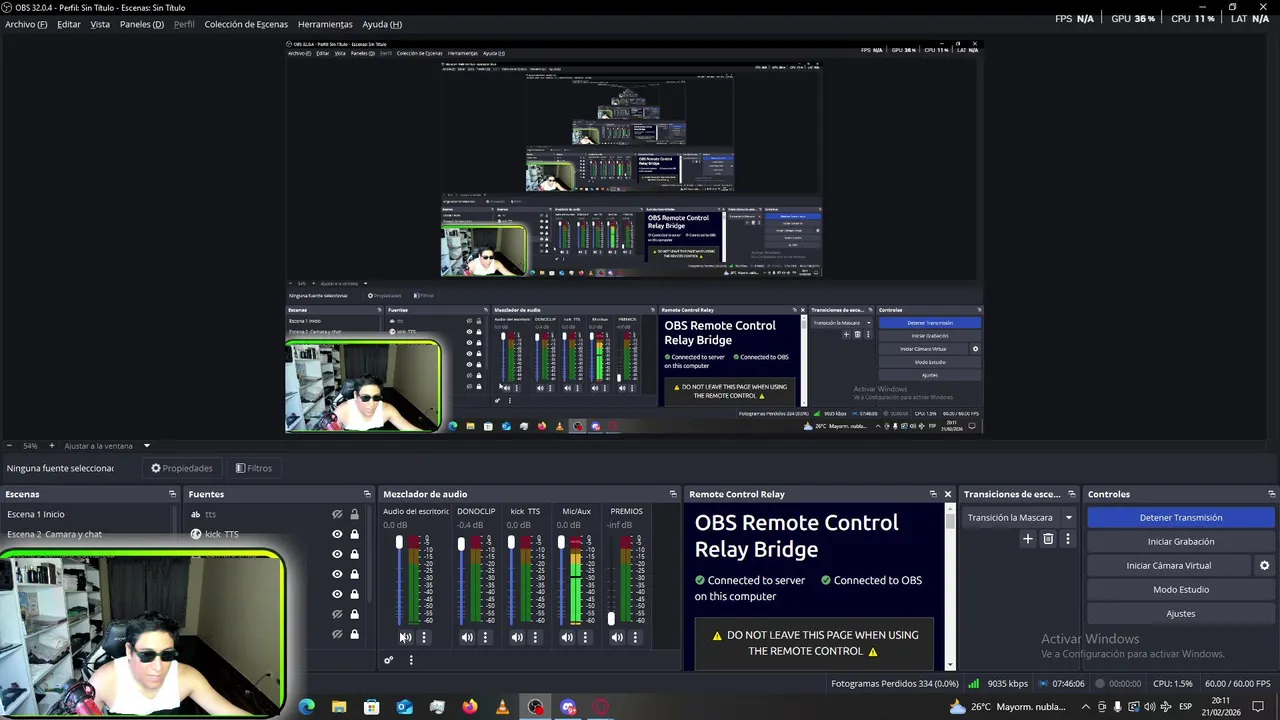Expand the Transición la Mascara dropdown

(1068, 518)
